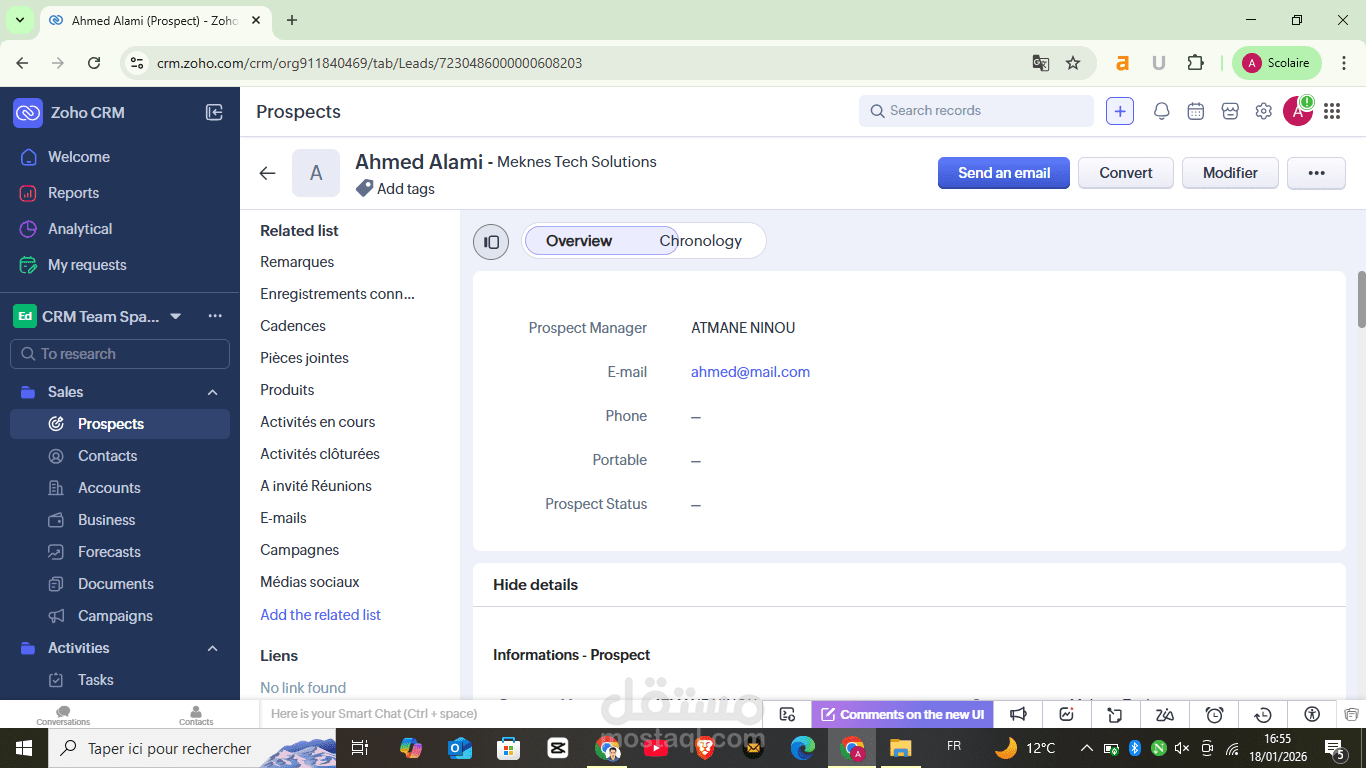The width and height of the screenshot is (1366, 768).
Task: Open the Zoho apps grid icon
Action: 1332,111
